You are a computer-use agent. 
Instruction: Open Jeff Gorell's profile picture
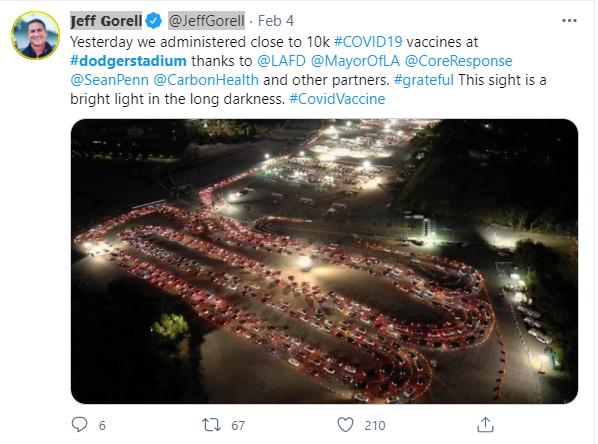pyautogui.click(x=35, y=35)
